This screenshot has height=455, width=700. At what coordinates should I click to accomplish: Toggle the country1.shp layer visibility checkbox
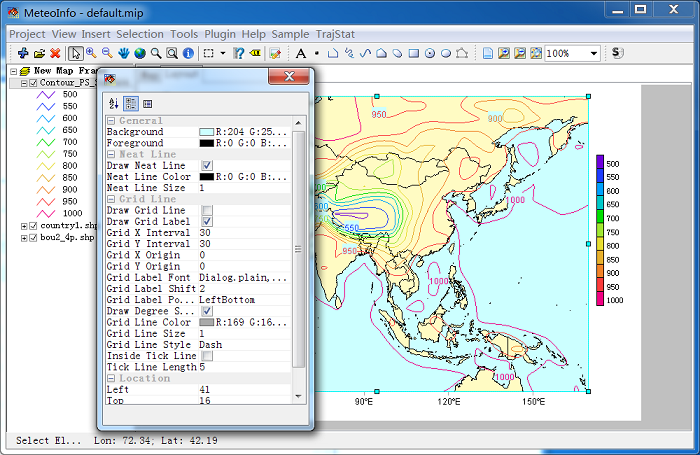[33, 227]
